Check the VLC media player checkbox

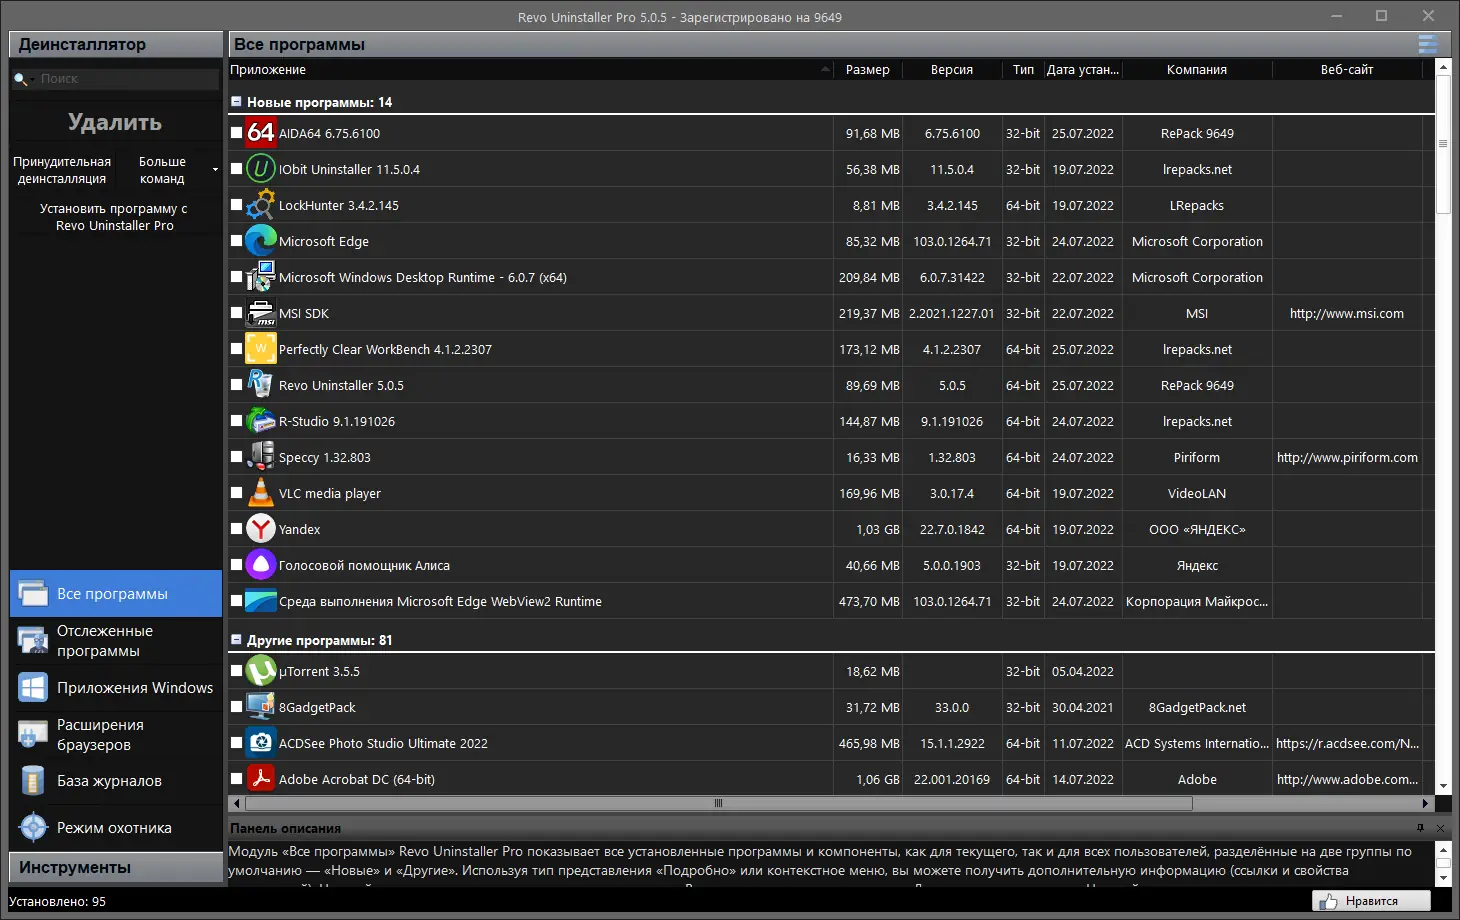237,492
